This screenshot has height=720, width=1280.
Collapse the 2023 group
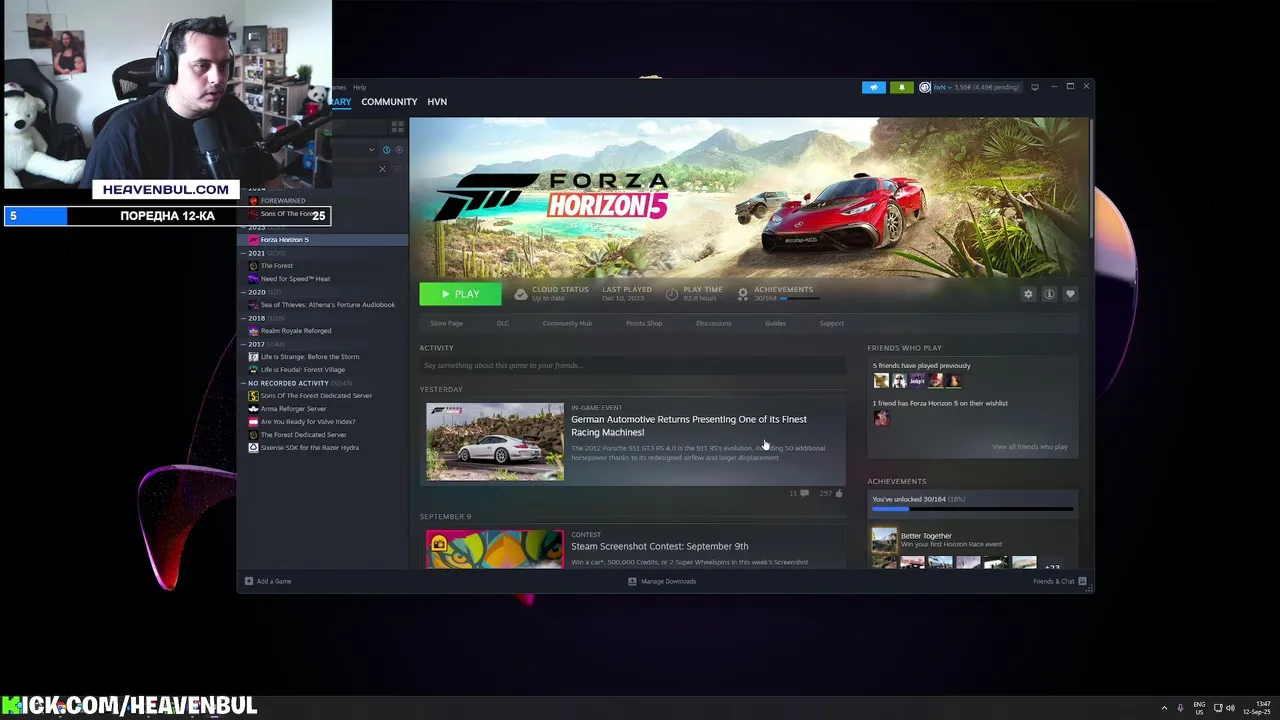[243, 227]
